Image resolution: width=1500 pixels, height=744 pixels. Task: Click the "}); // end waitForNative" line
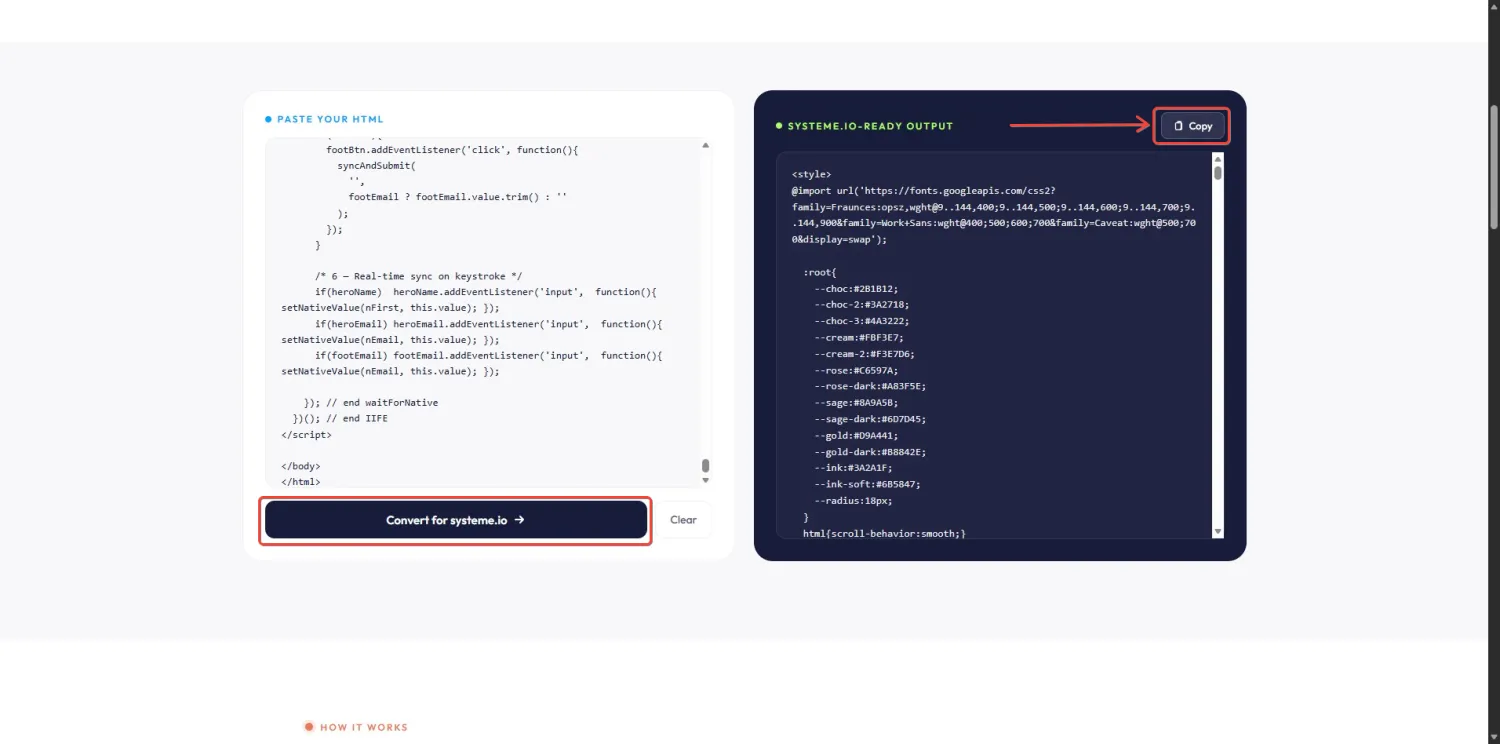371,403
